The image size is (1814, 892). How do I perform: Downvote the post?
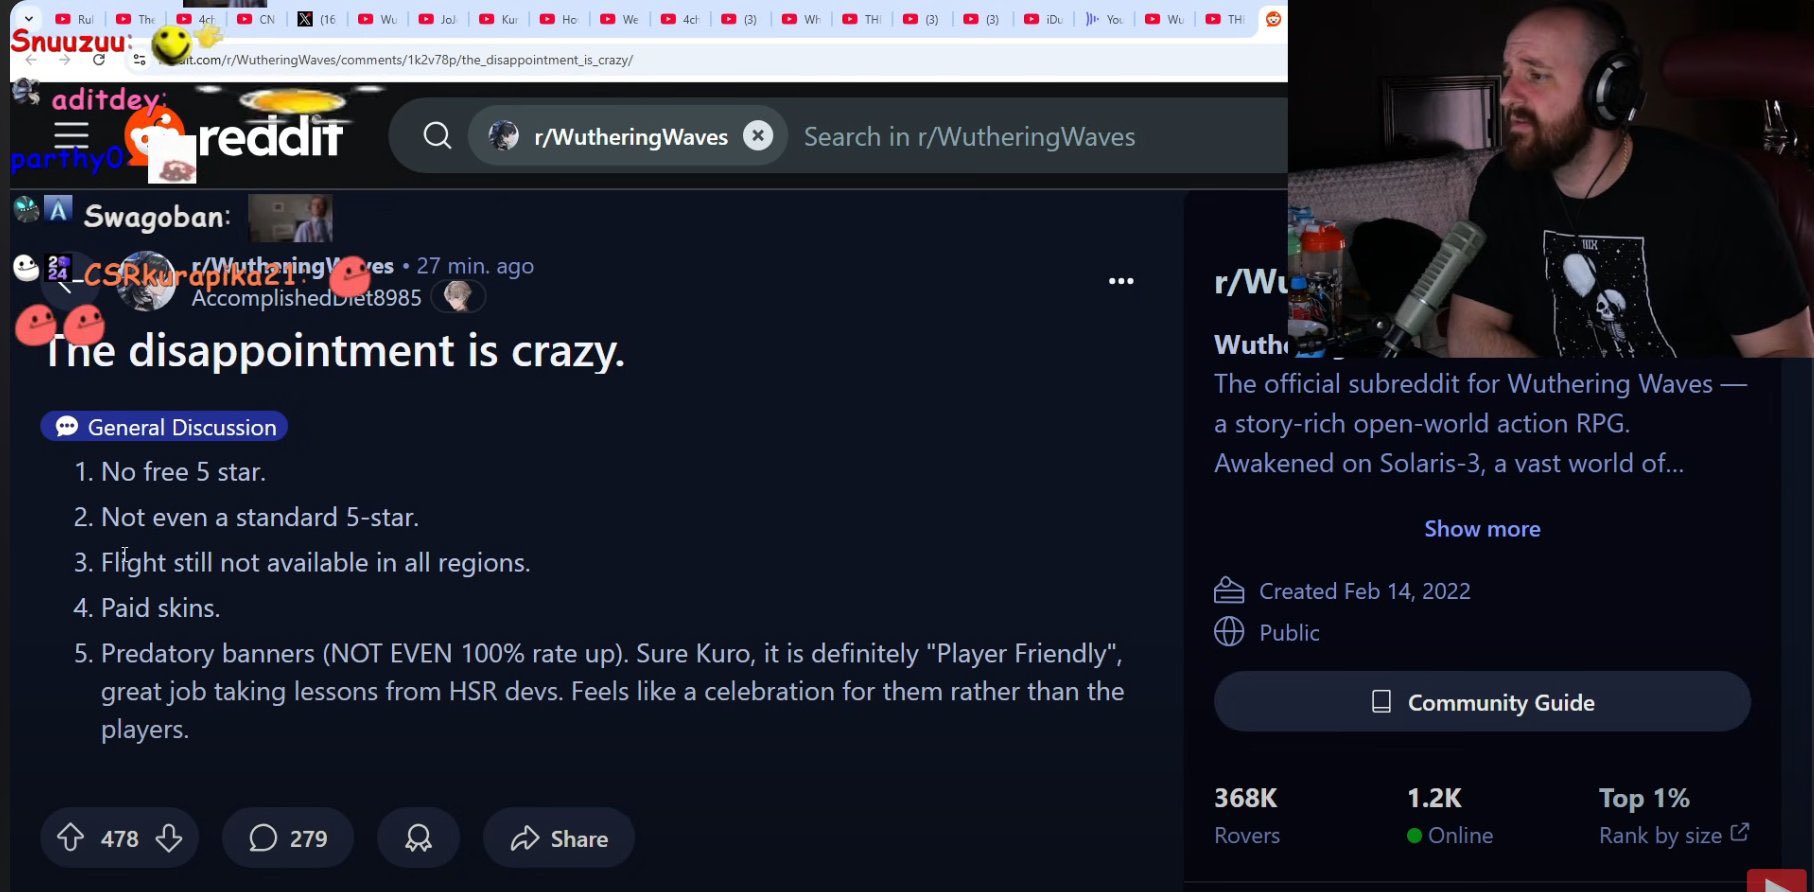169,837
